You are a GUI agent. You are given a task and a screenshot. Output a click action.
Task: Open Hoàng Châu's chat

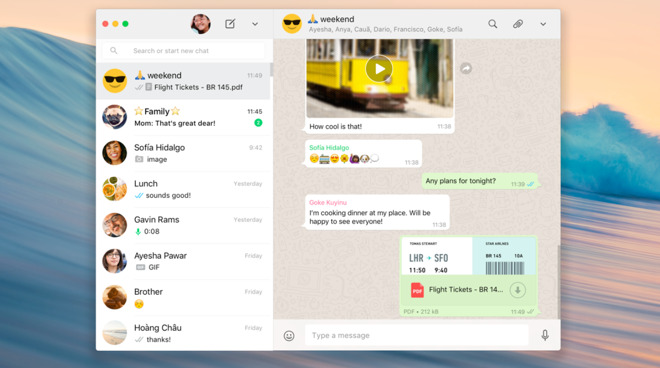click(184, 333)
